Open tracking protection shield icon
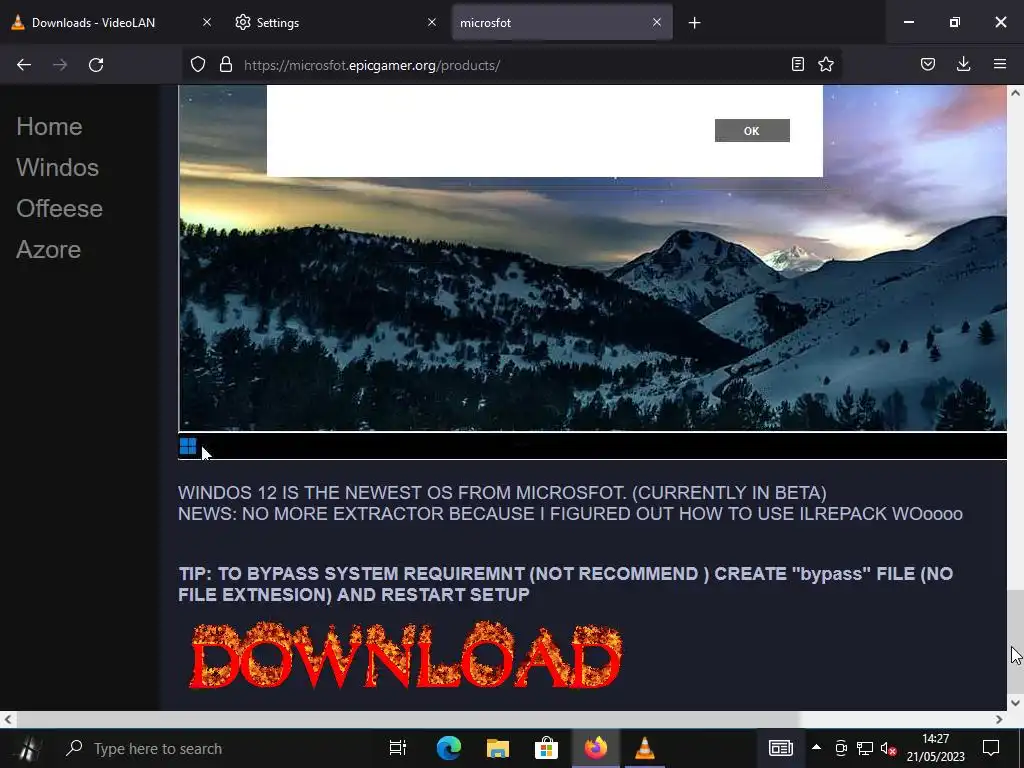Screen dimensions: 1024x768 tap(198, 65)
